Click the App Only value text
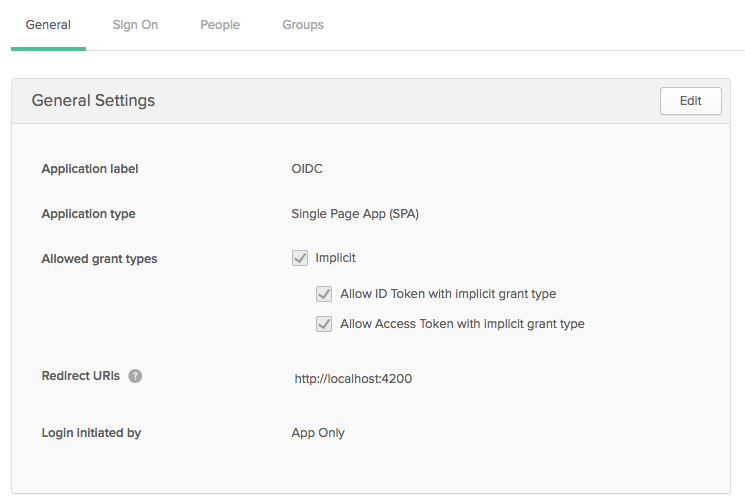 318,433
